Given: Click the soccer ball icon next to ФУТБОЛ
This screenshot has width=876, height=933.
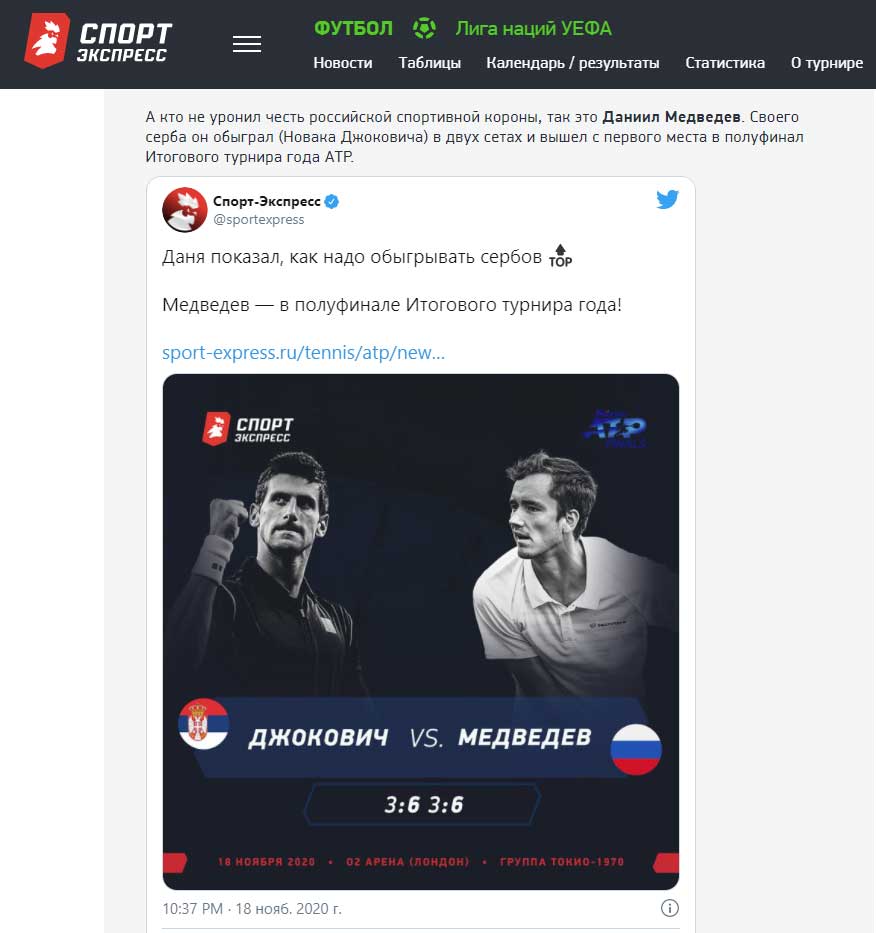Looking at the screenshot, I should [x=424, y=28].
